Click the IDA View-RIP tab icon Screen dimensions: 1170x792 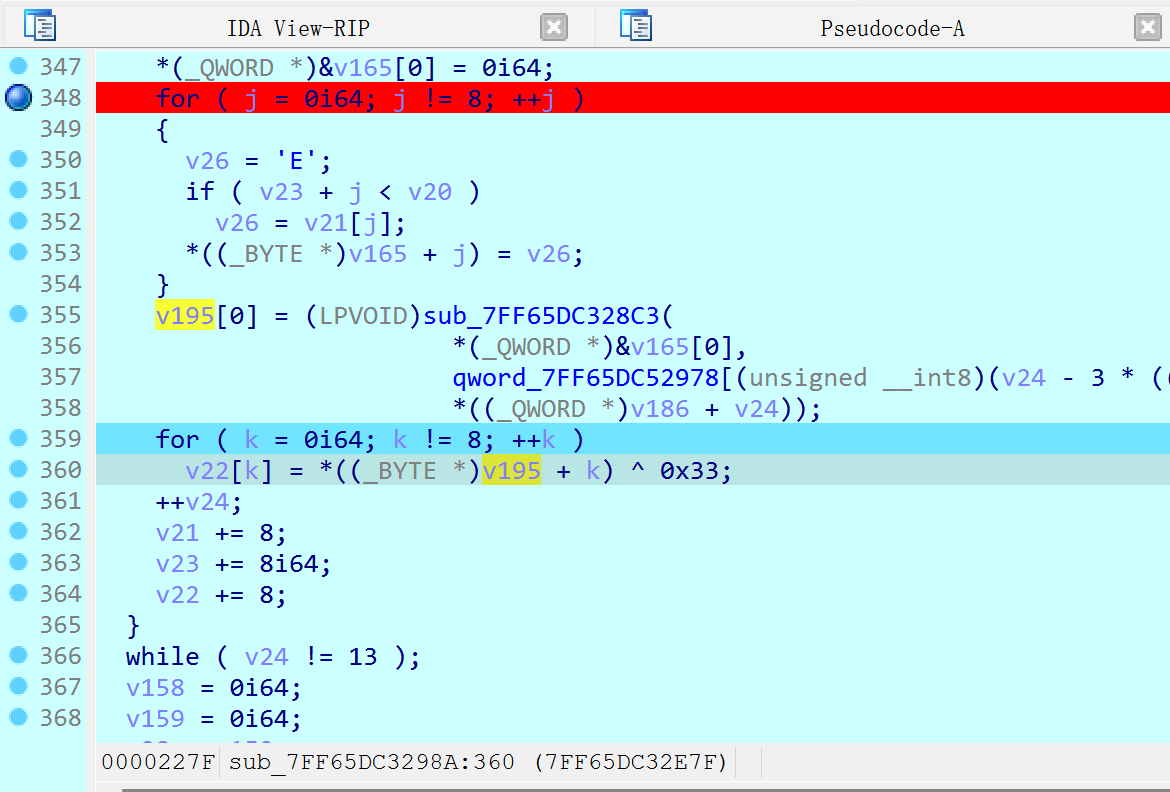40,26
